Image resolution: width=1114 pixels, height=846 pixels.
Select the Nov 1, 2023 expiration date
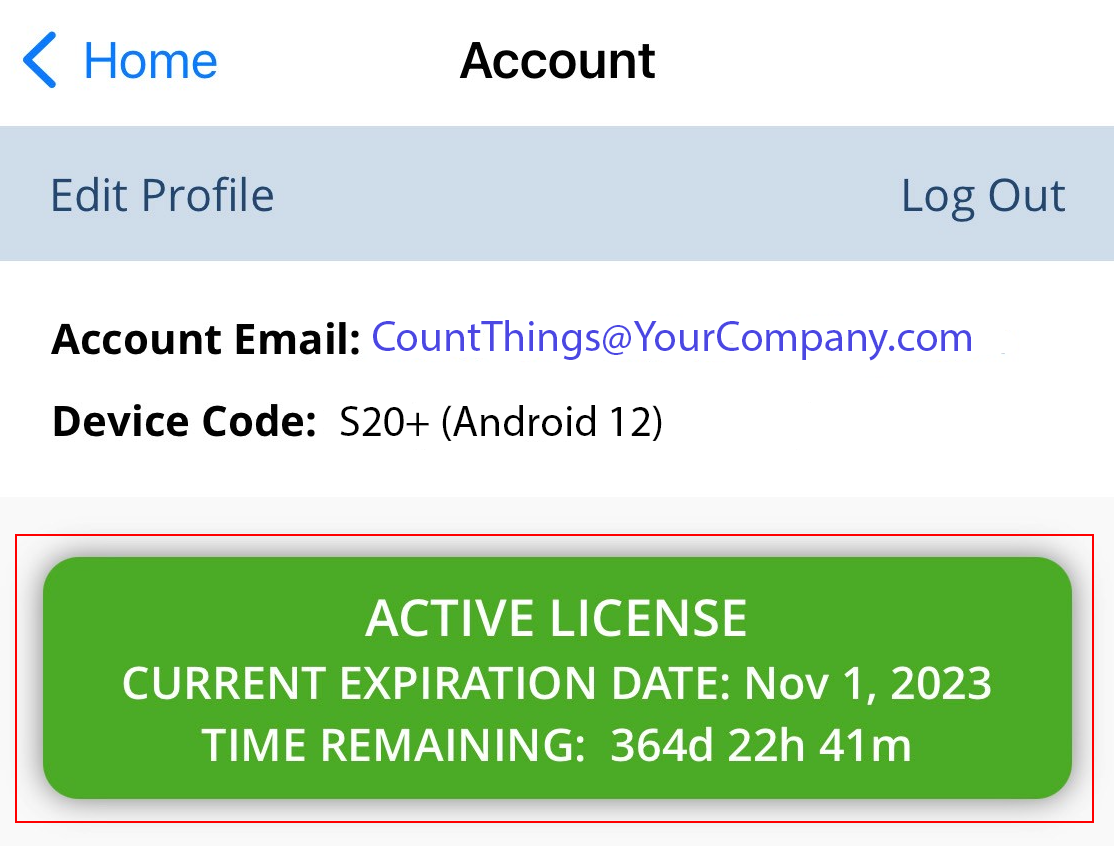(x=868, y=683)
